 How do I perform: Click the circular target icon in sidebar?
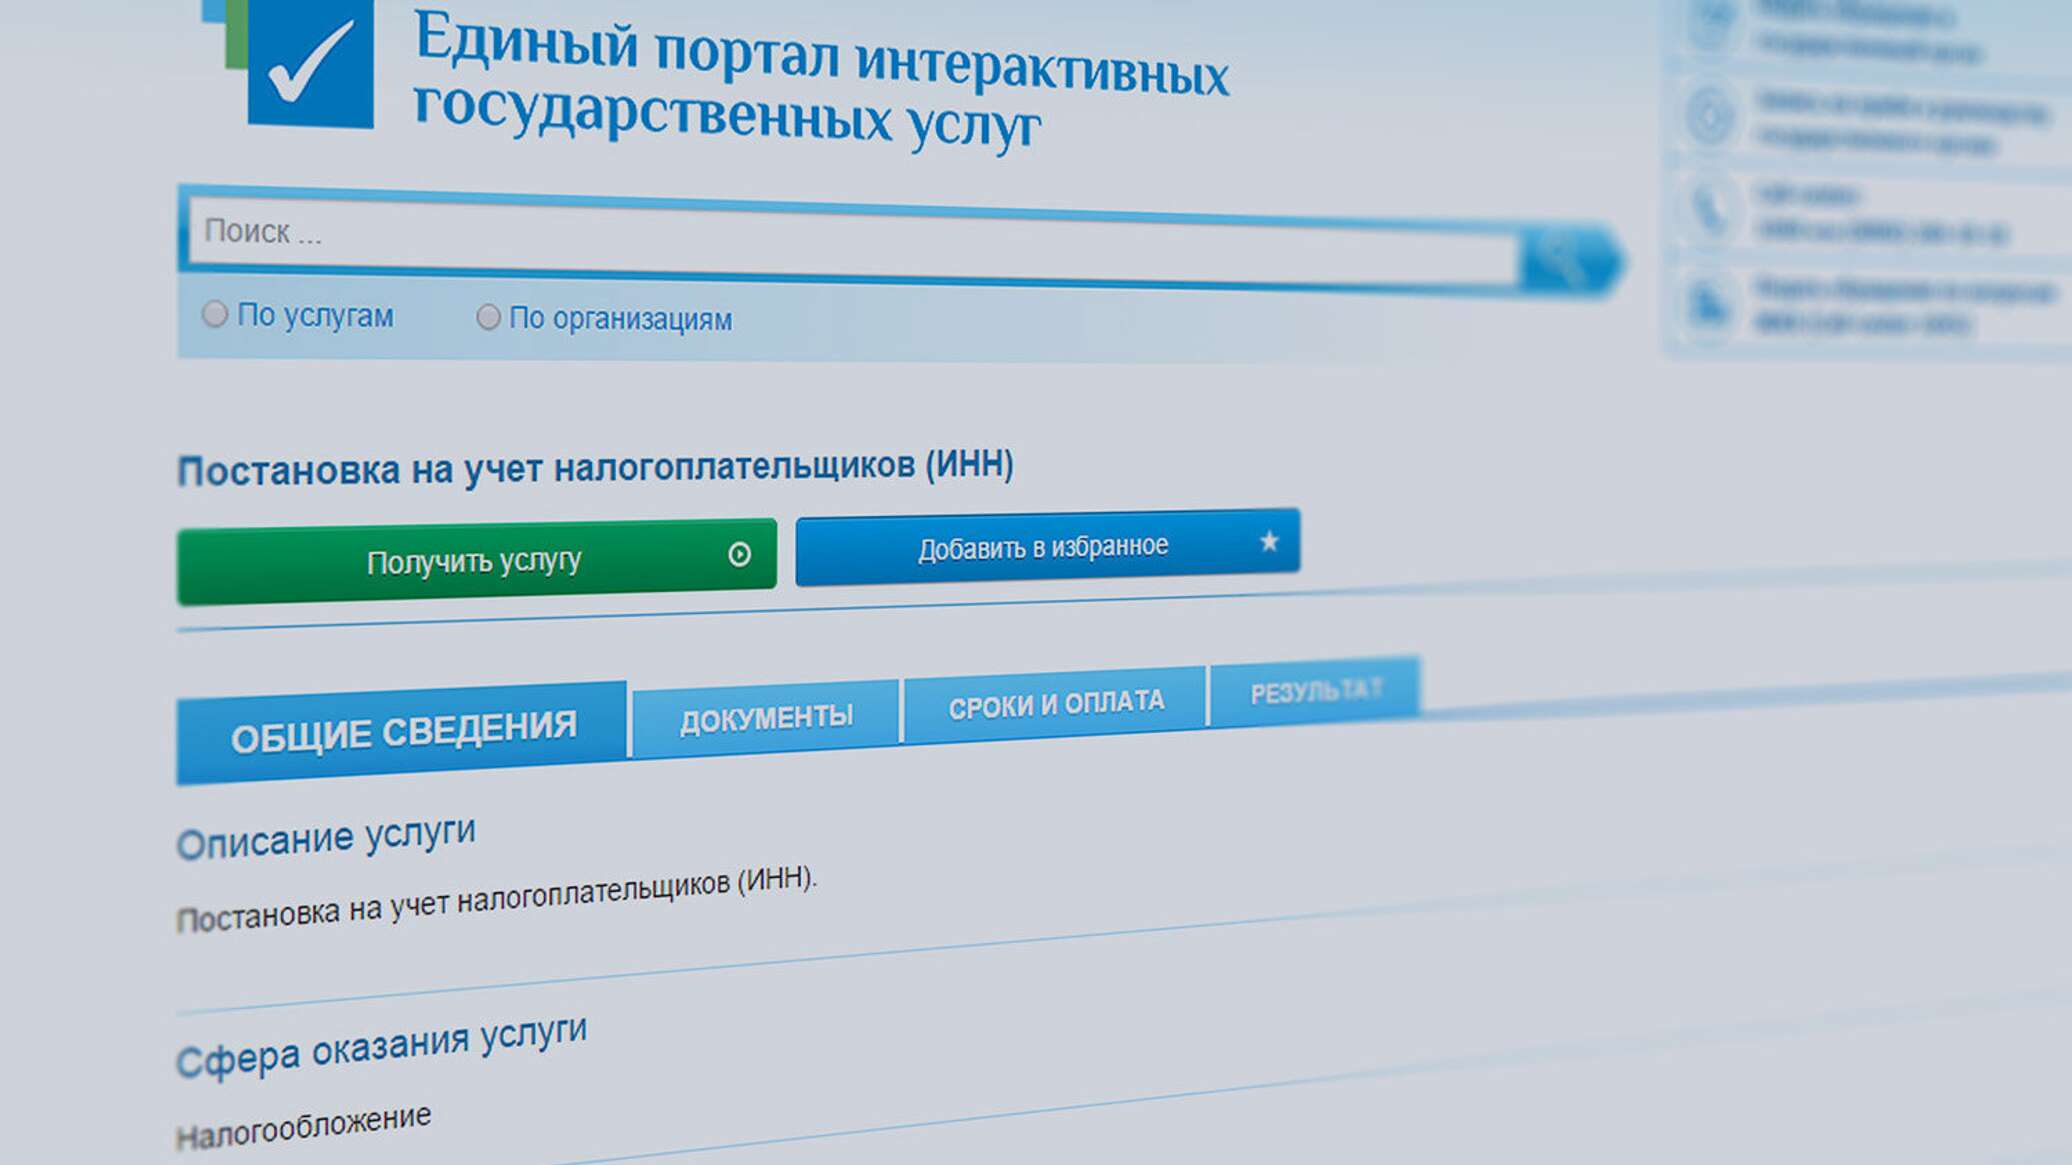[1710, 118]
